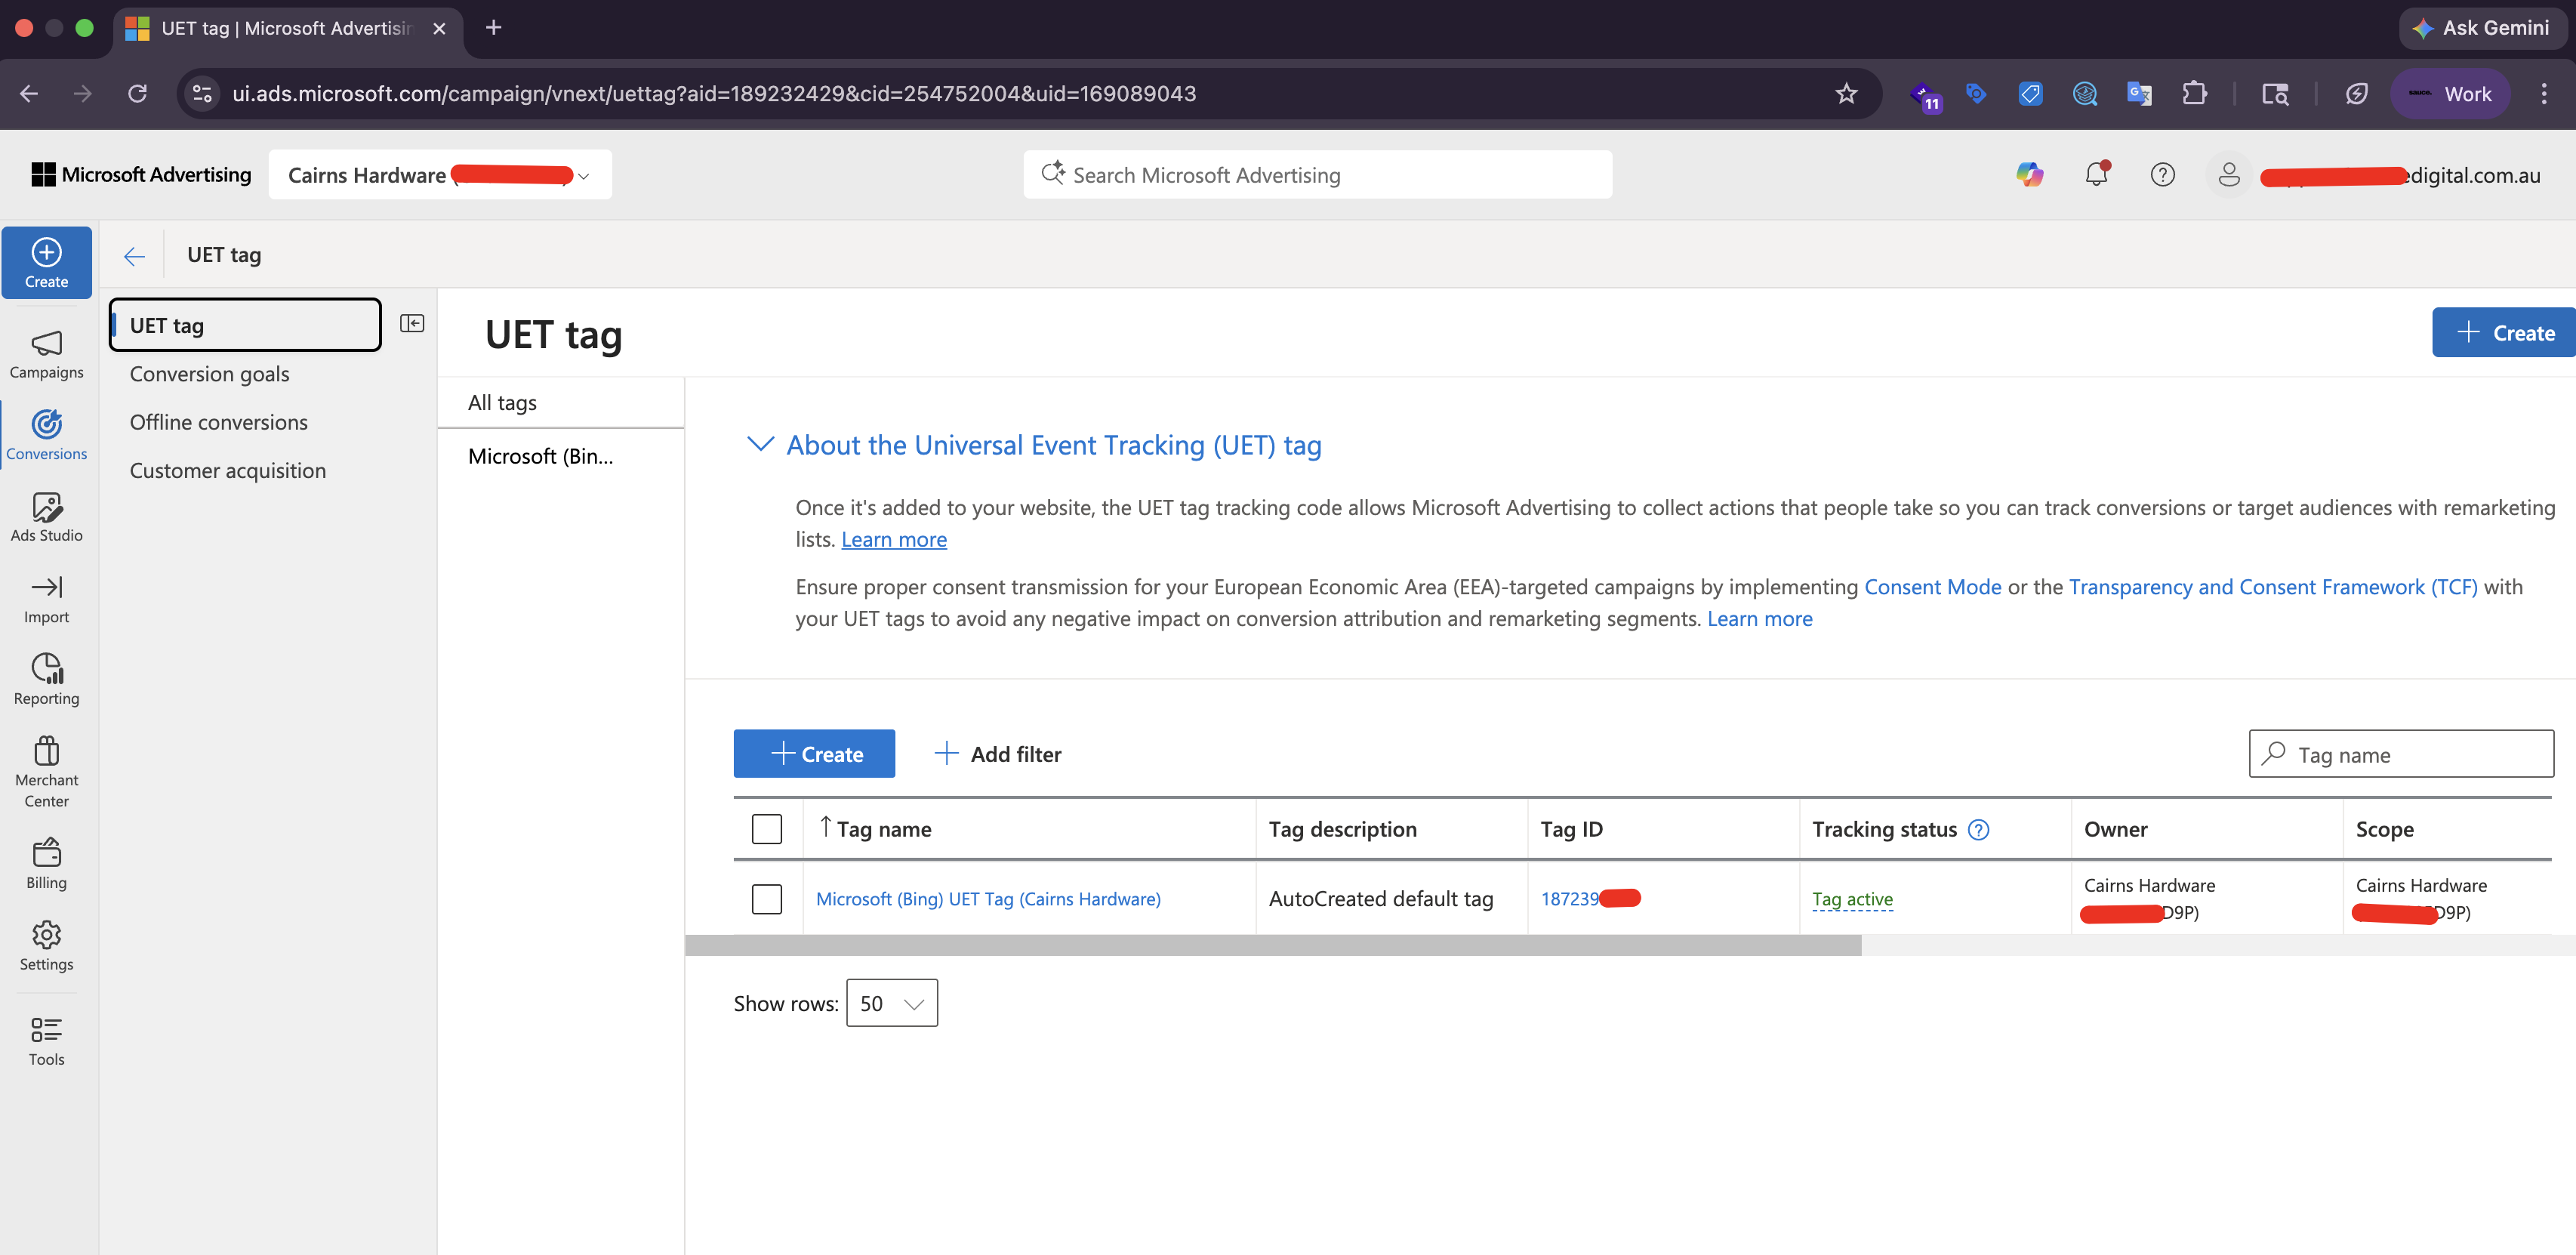
Task: Click the Owner column header
Action: point(2115,829)
